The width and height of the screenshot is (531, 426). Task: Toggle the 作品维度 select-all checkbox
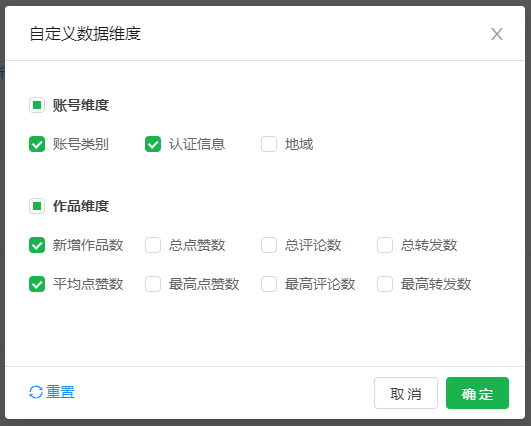coord(37,206)
